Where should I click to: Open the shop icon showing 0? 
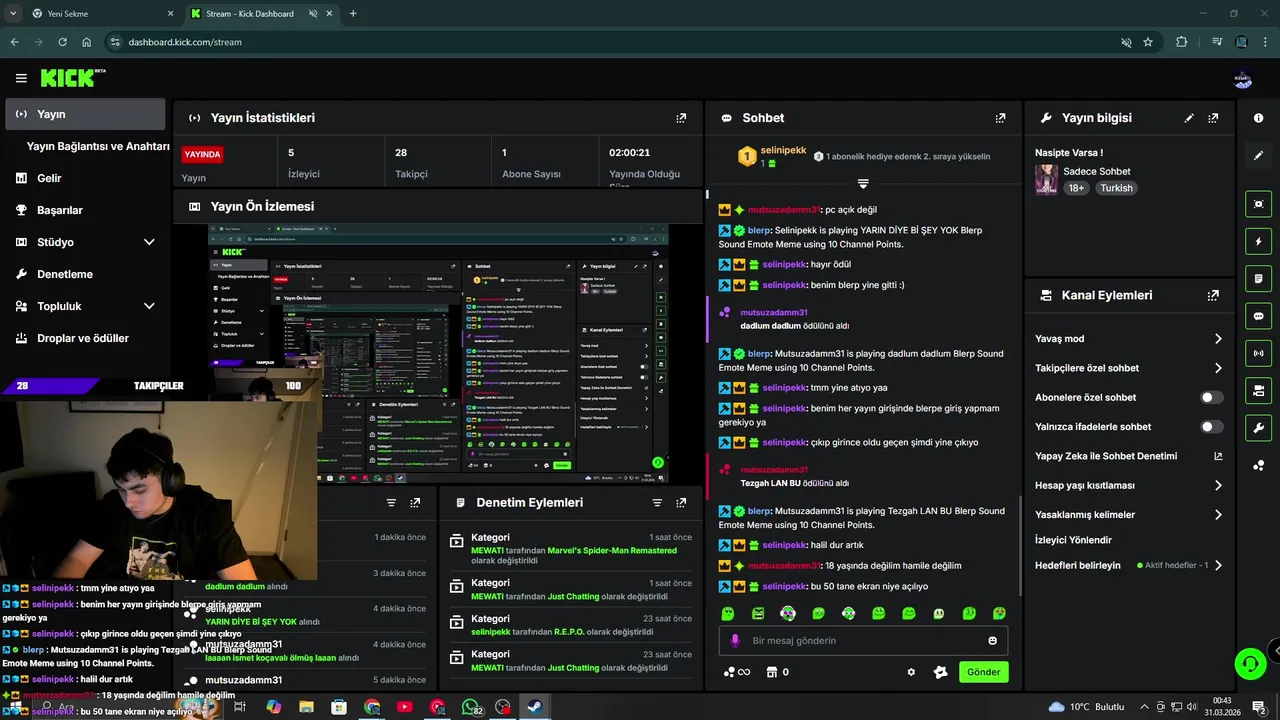[778, 672]
